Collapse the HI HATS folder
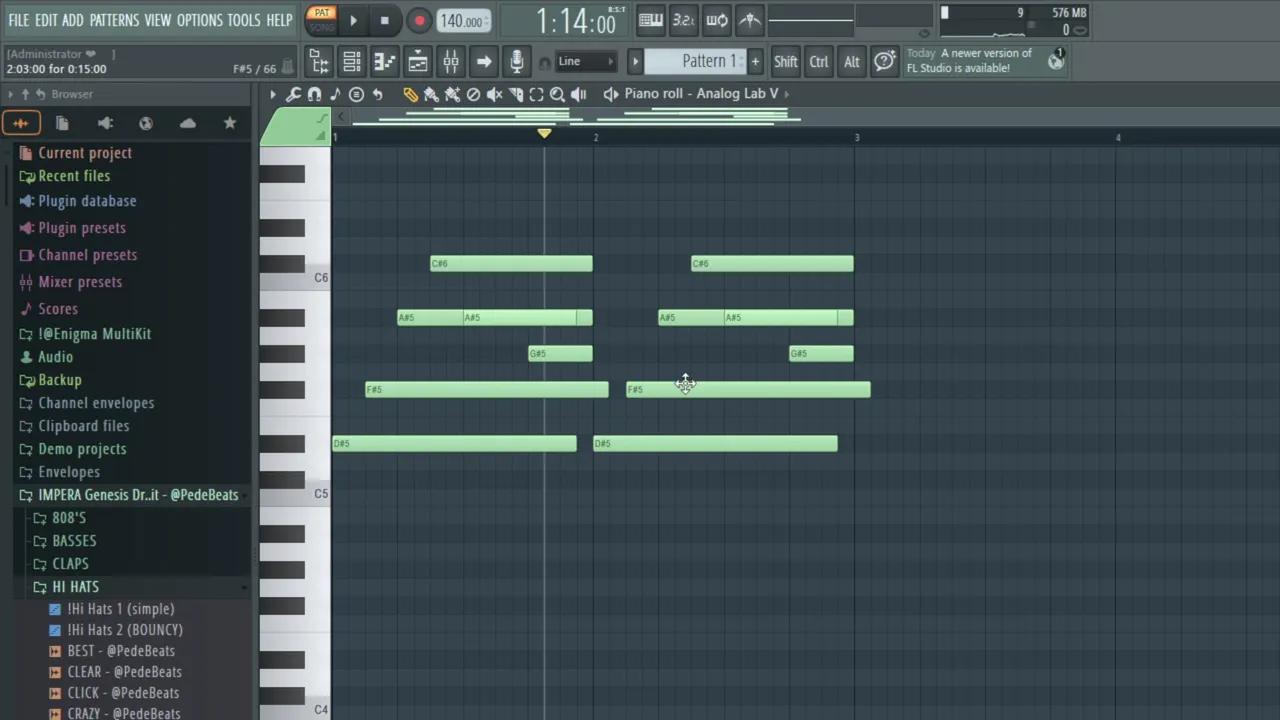 (75, 587)
